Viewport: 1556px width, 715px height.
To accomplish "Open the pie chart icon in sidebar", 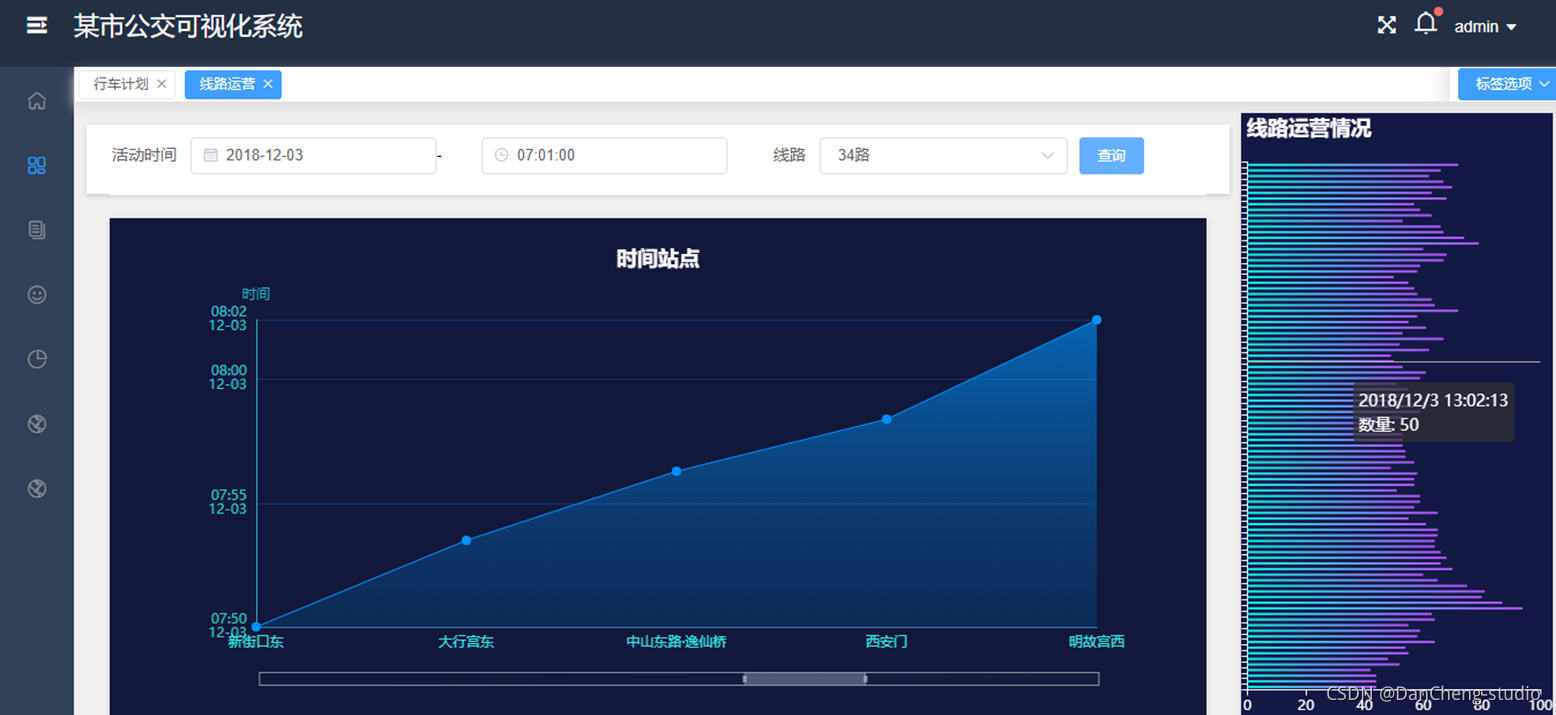I will click(x=37, y=359).
